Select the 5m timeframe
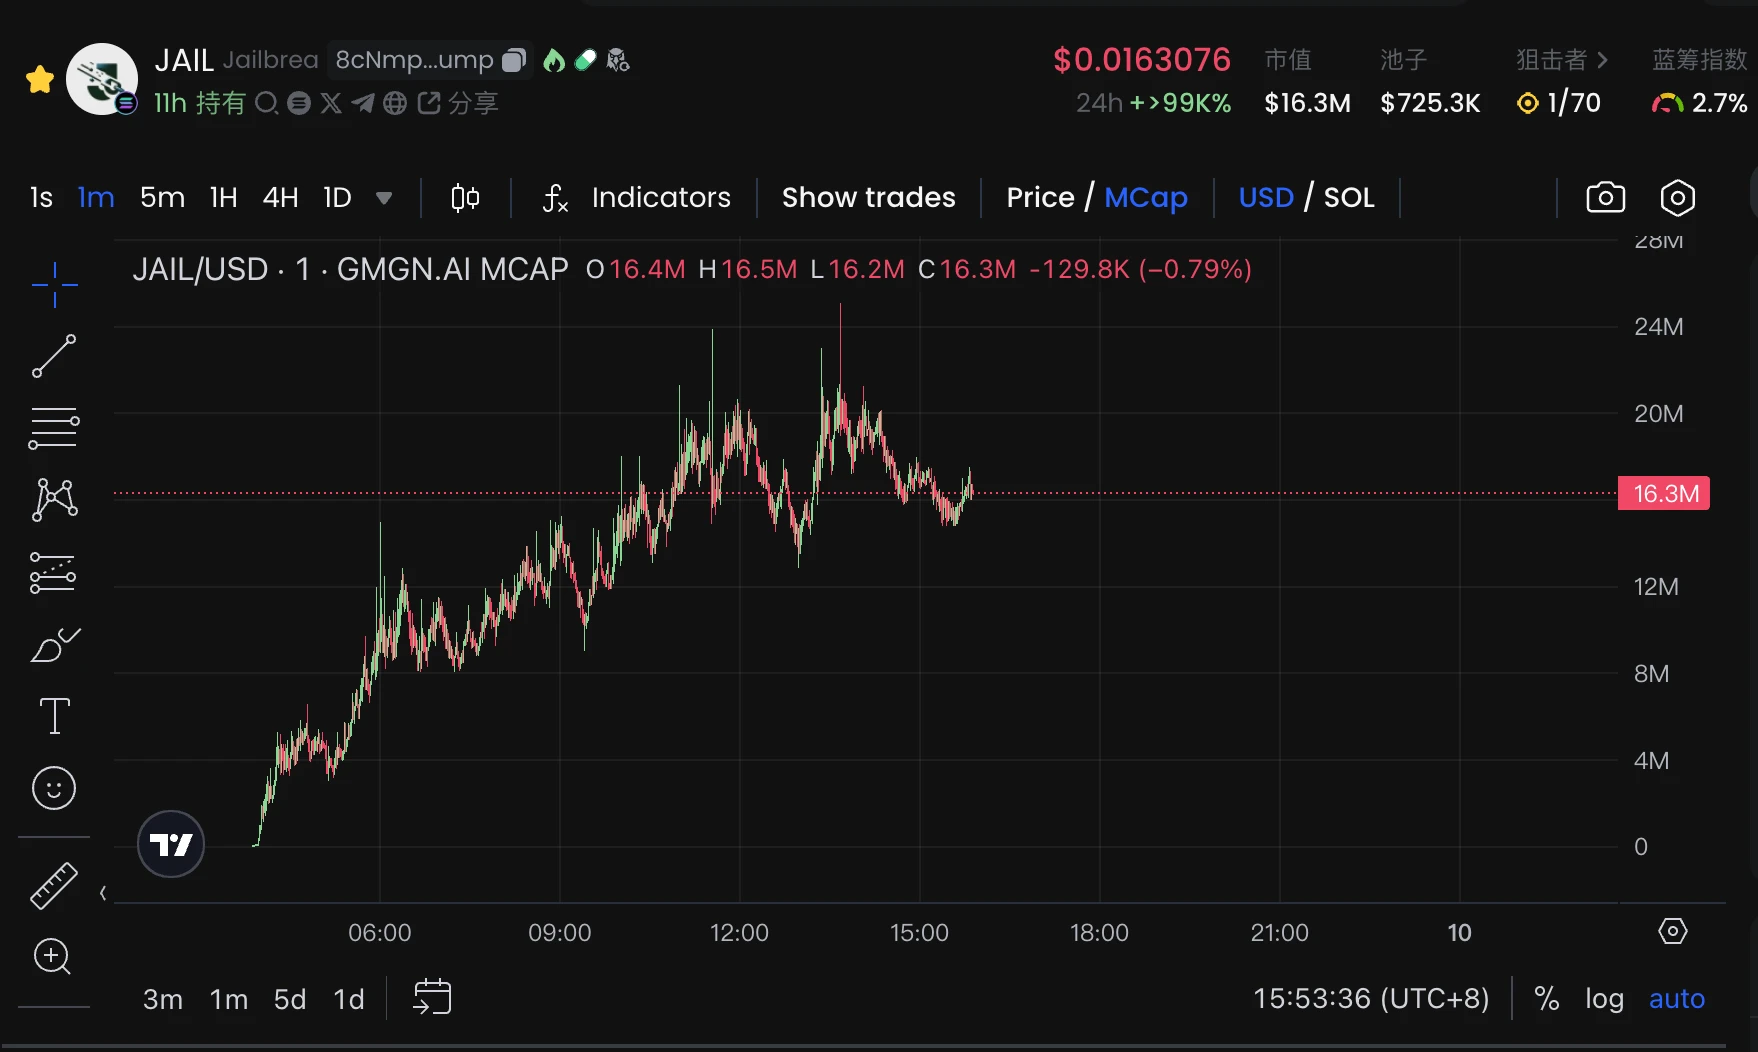 [162, 198]
